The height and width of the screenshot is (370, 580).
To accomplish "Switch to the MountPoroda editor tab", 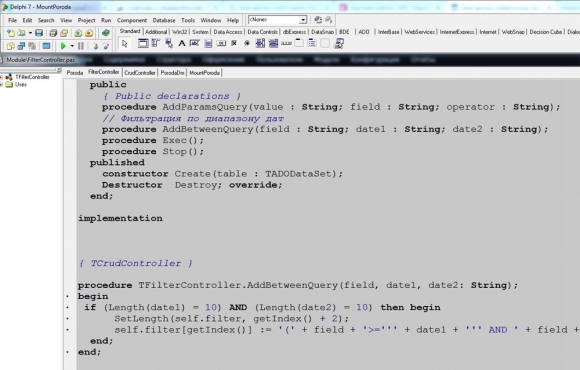I will 205,73.
